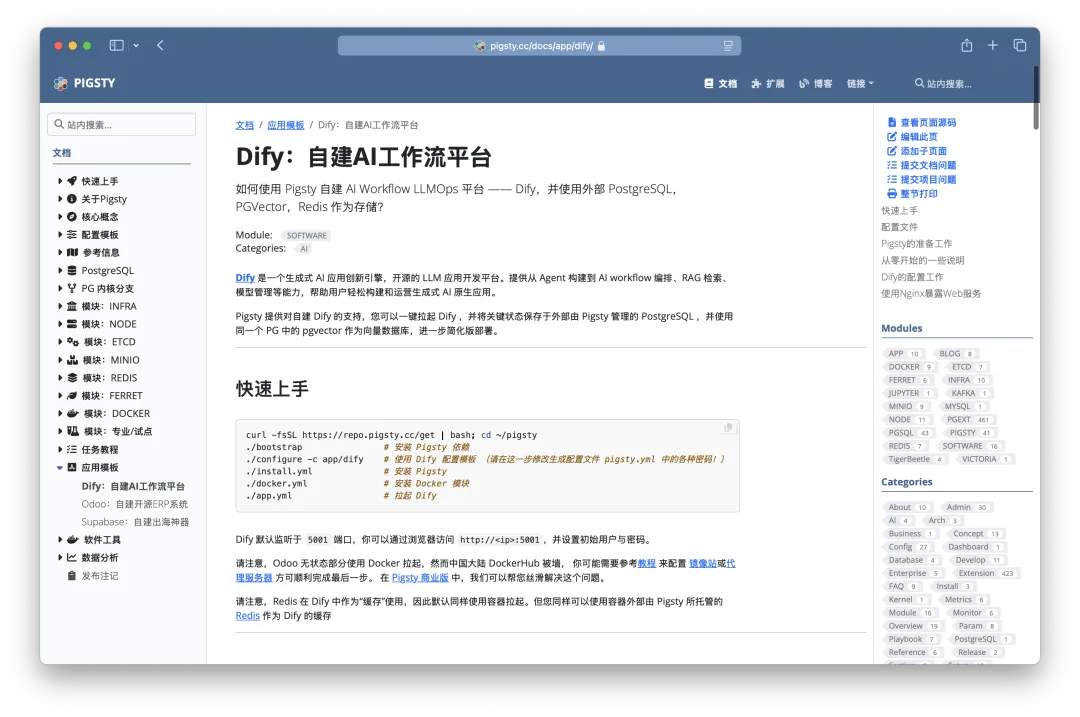Click the left sidebar search box
This screenshot has width=1080, height=717.
pos(121,125)
